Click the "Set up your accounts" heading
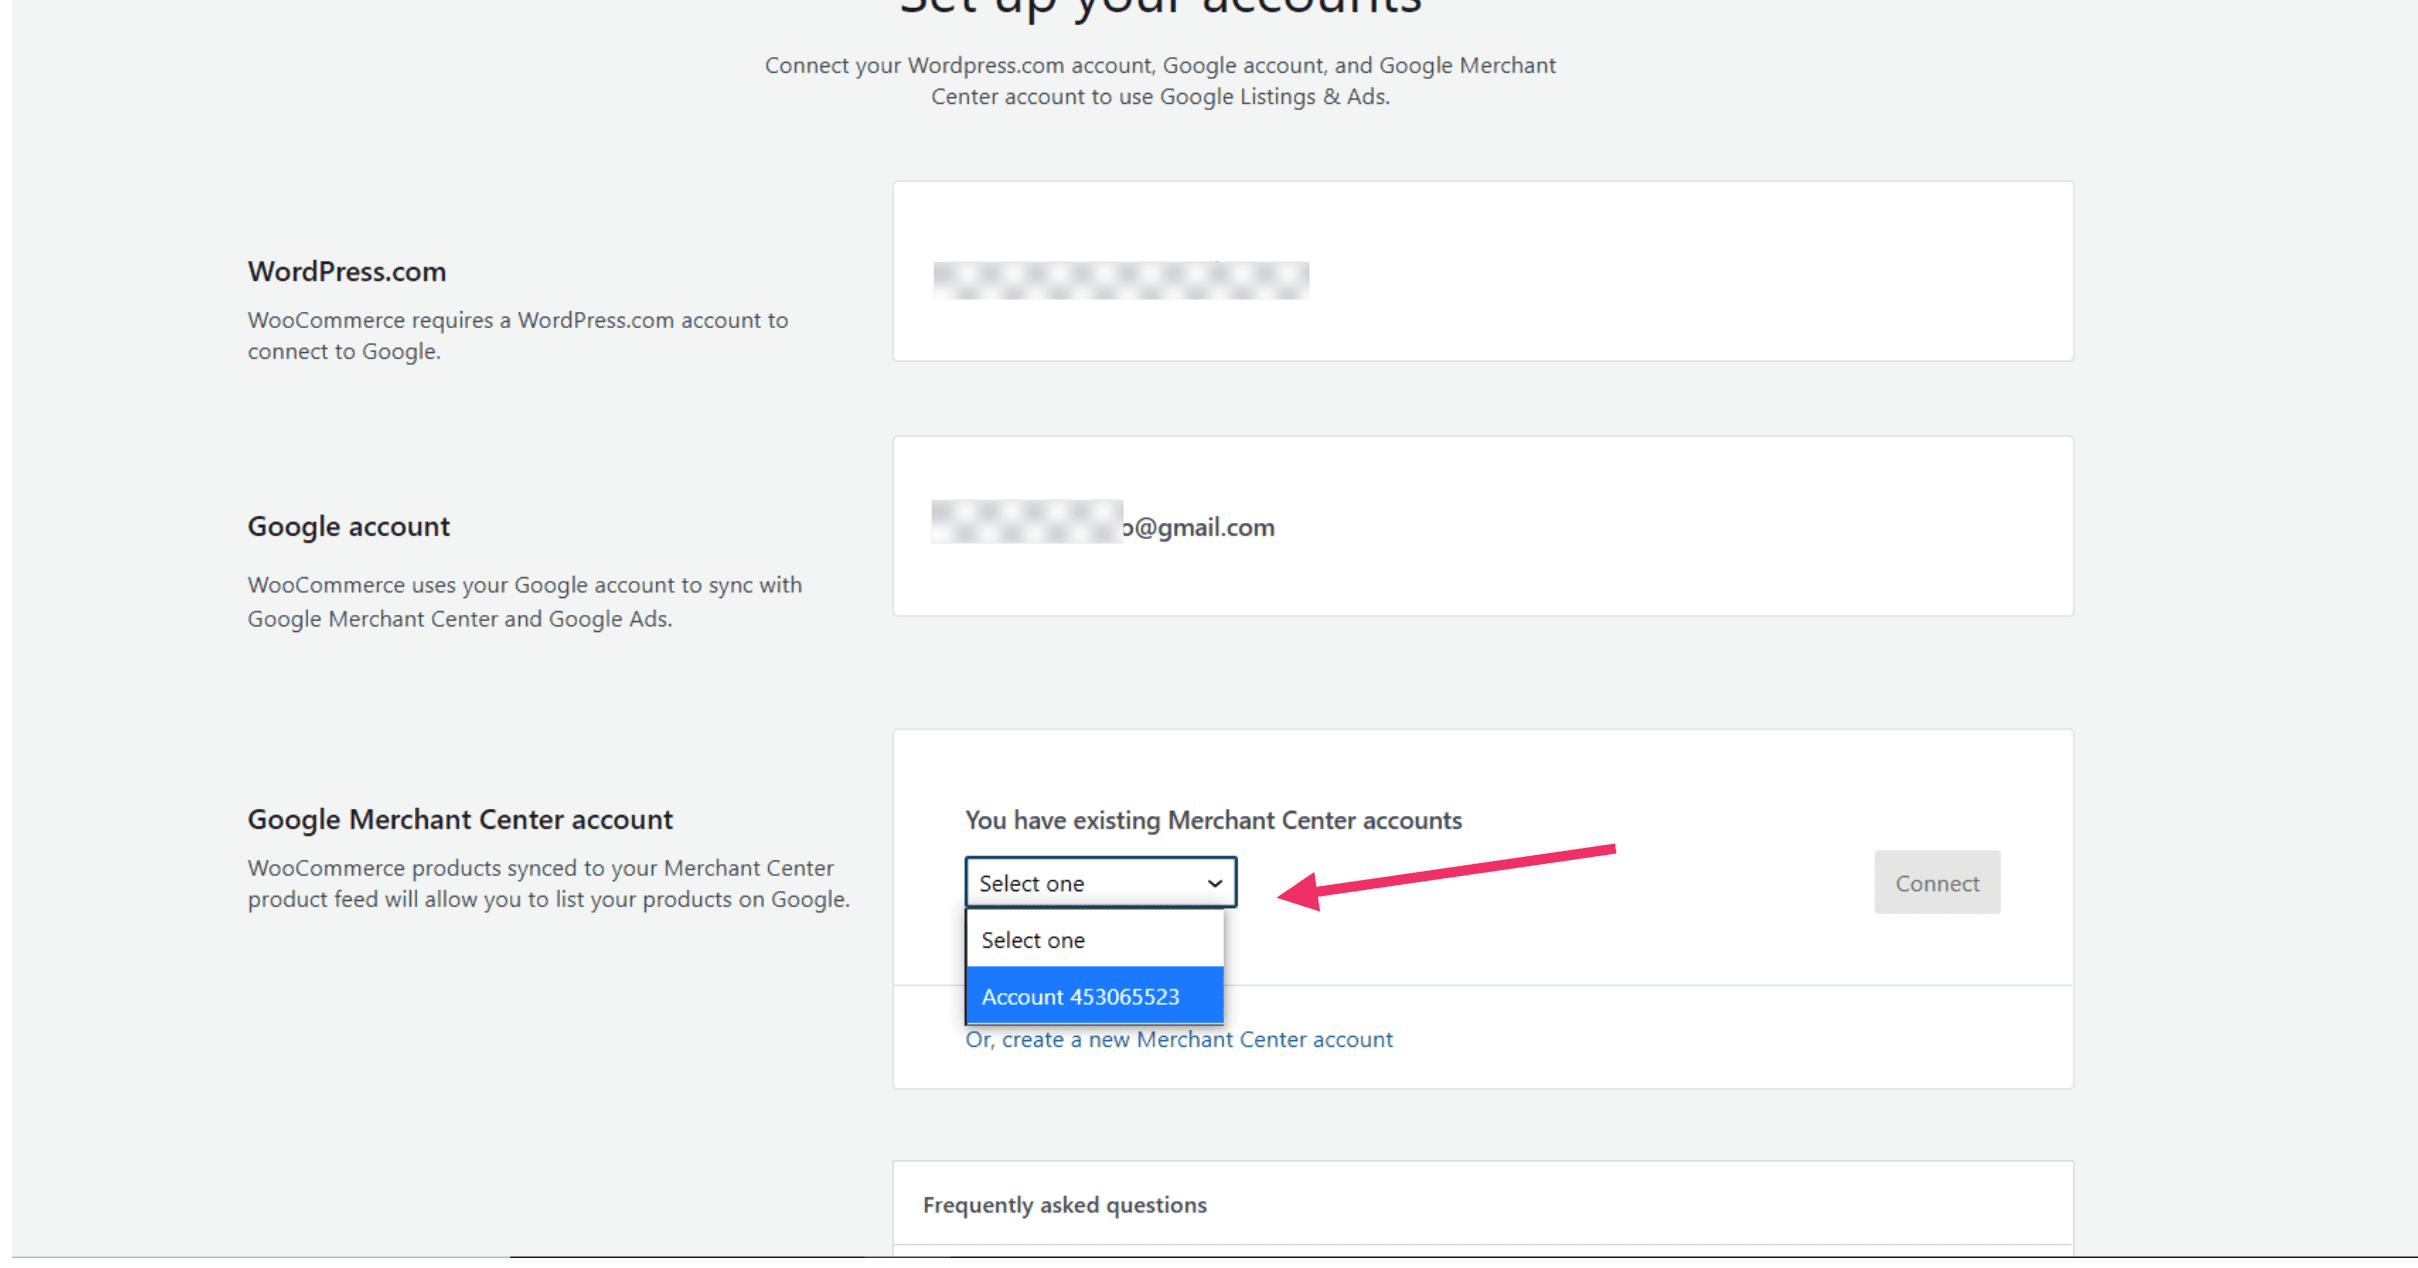 1159,8
